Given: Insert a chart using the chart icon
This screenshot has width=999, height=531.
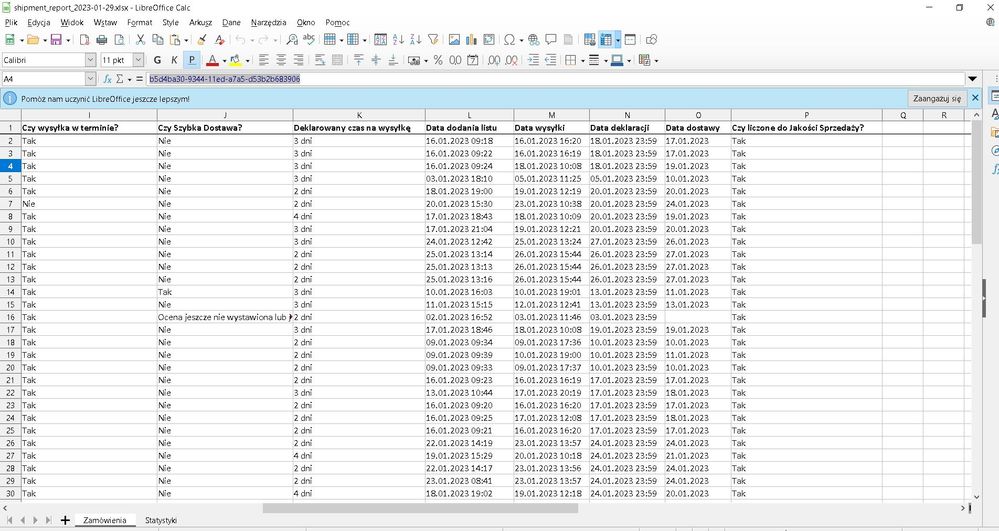Looking at the screenshot, I should coord(471,40).
